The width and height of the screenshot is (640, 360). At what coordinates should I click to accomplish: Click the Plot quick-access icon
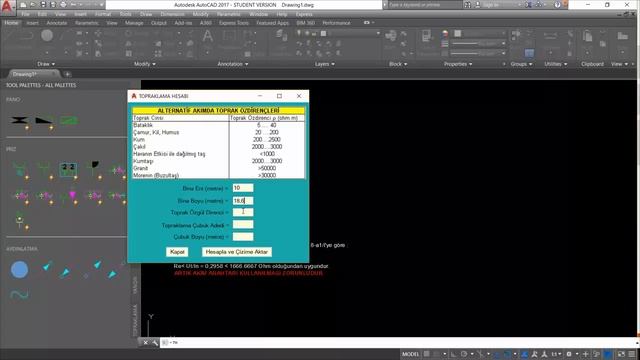pos(63,5)
